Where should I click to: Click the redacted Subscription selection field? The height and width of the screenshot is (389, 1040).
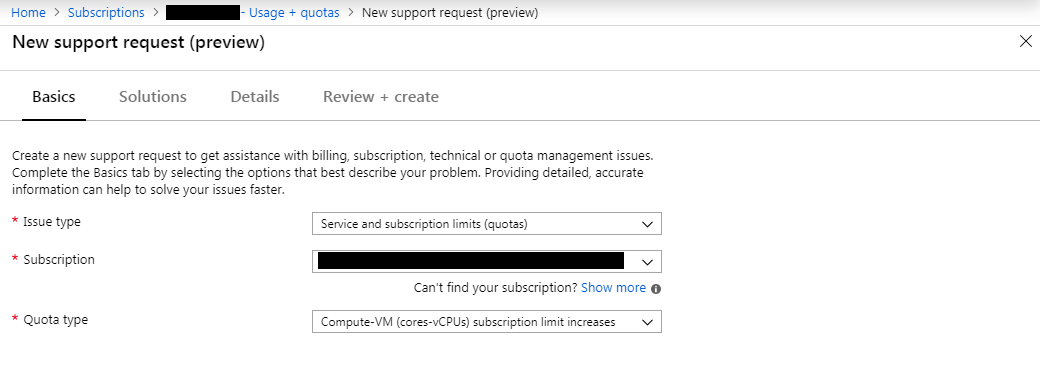click(x=487, y=262)
